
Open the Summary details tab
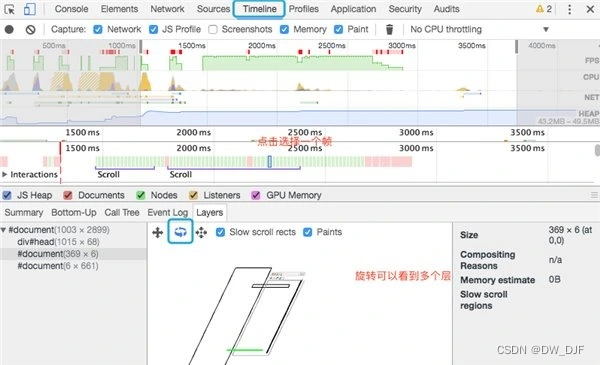pyautogui.click(x=24, y=212)
